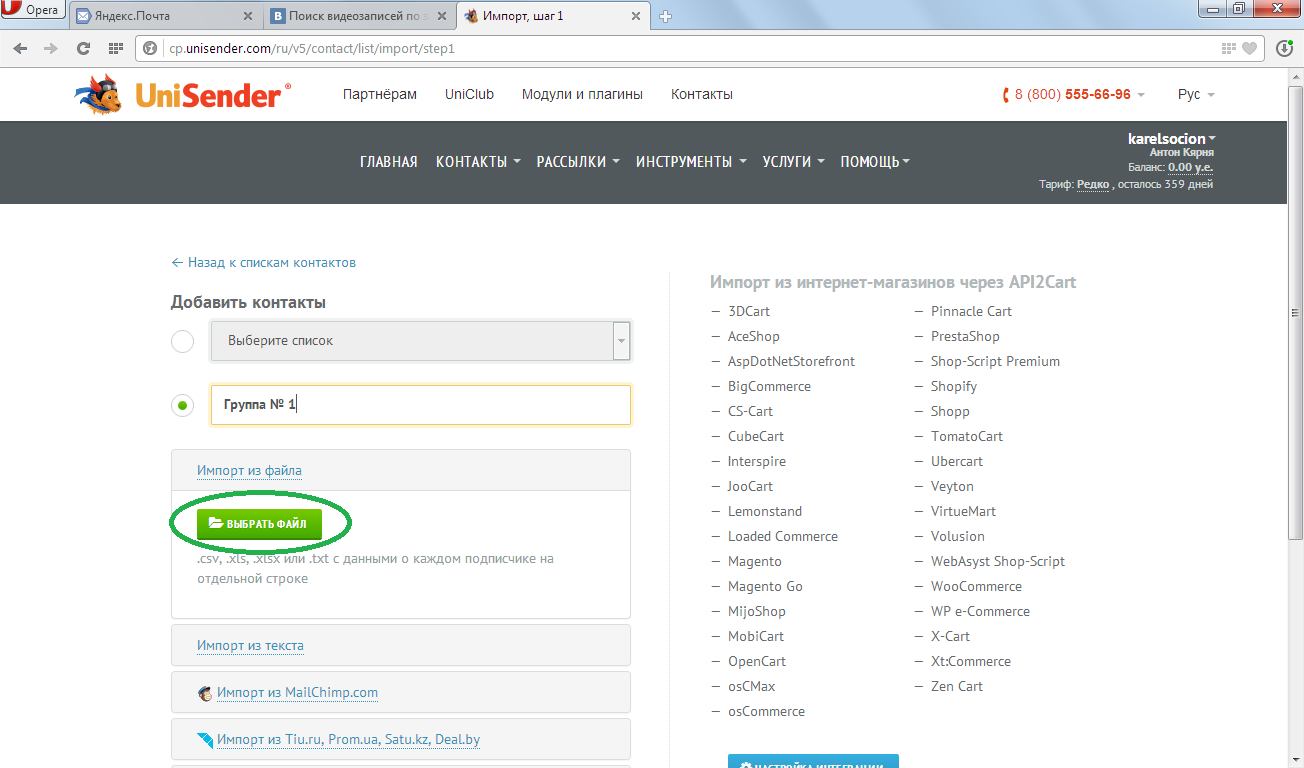Screen dimensions: 1304x768
Task: Click the PrestaShop link
Action: tap(965, 336)
